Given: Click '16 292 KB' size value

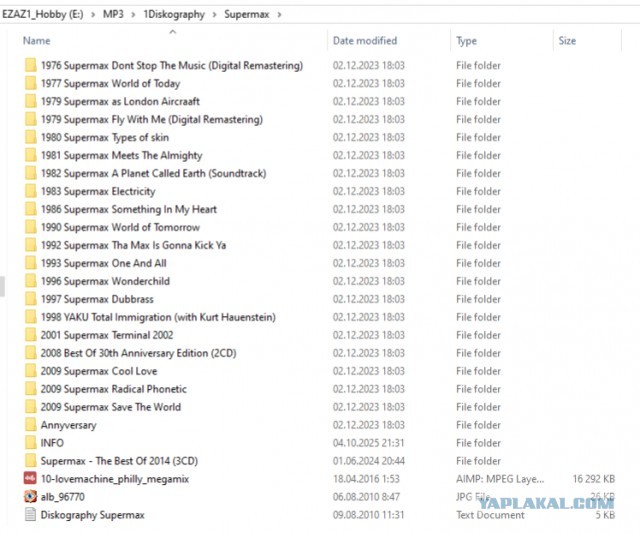Looking at the screenshot, I should 593,478.
